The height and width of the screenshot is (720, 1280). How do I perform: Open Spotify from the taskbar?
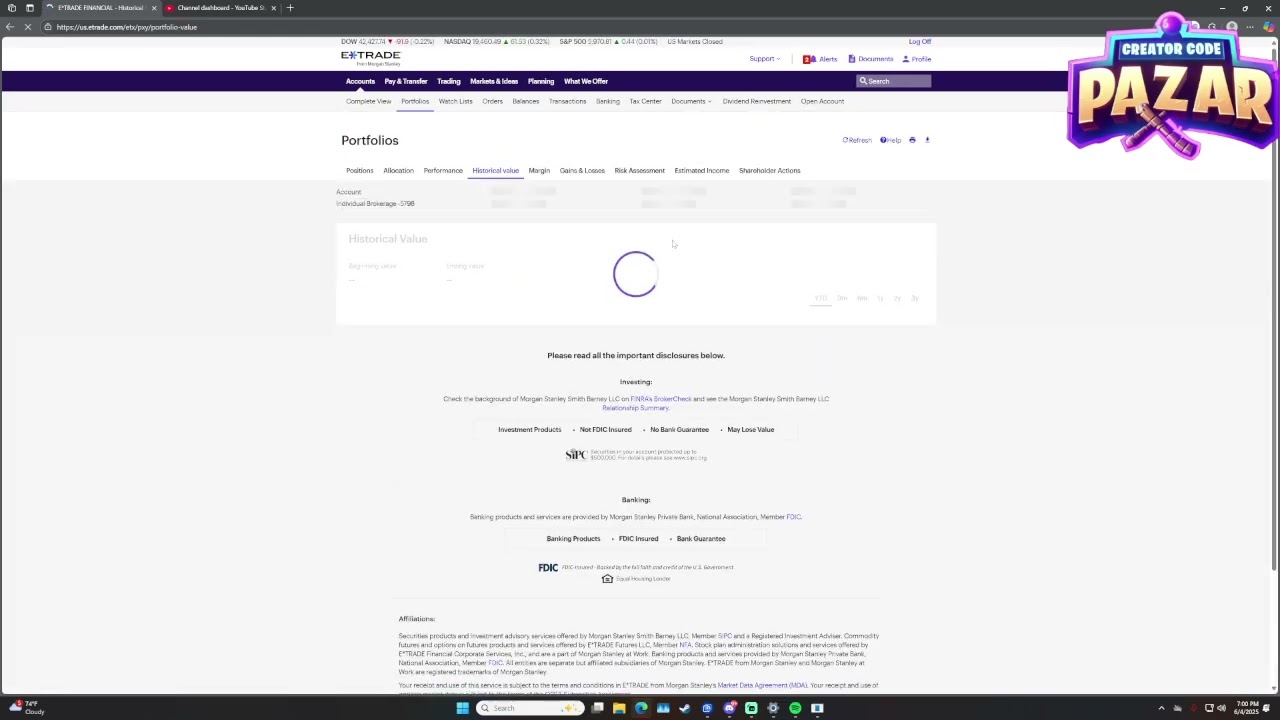tap(795, 708)
